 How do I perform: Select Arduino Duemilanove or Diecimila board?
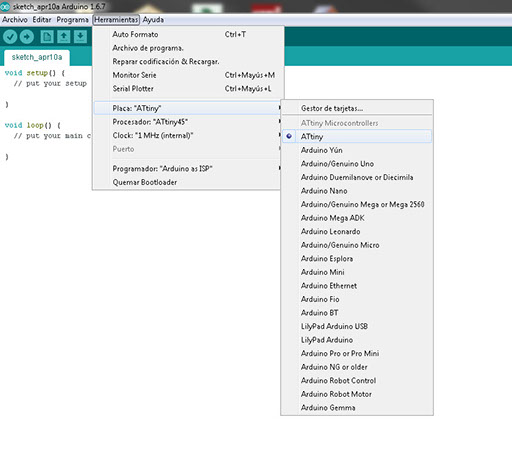click(356, 177)
